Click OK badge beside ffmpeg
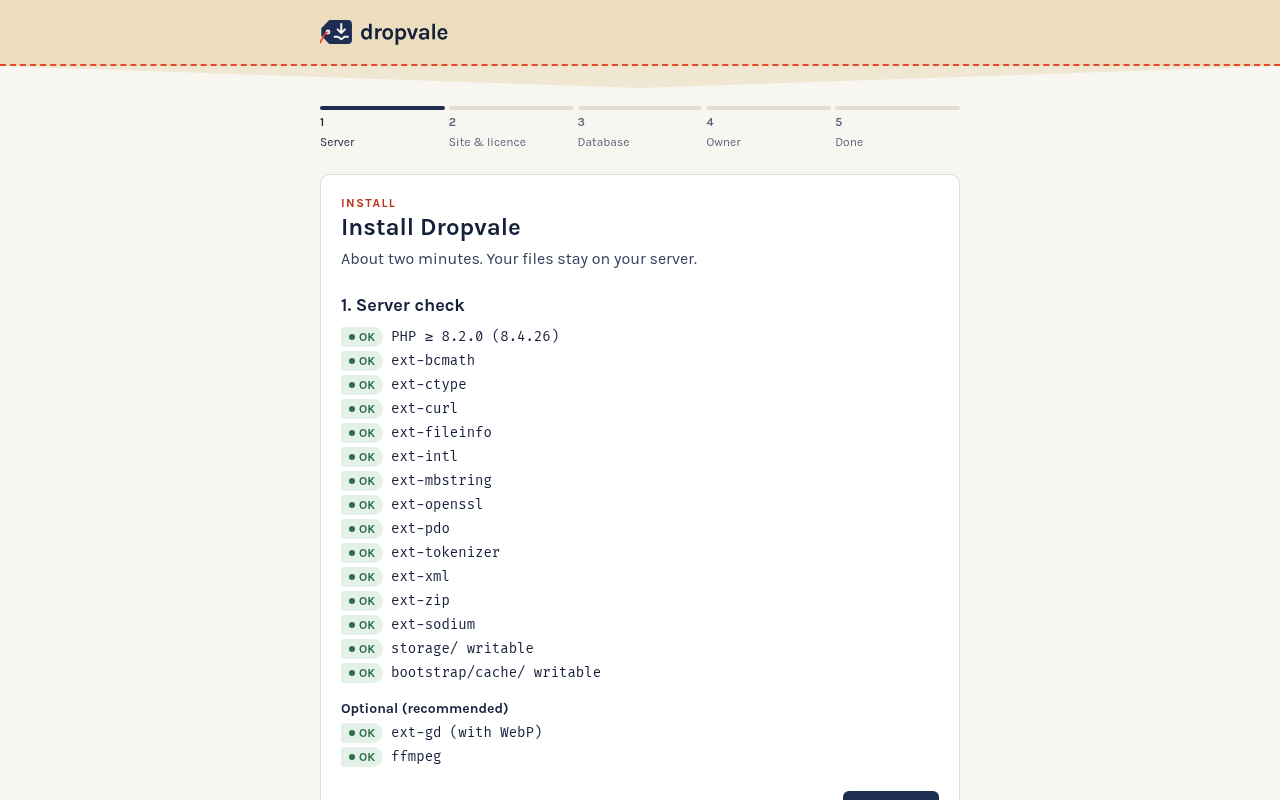 [x=362, y=757]
